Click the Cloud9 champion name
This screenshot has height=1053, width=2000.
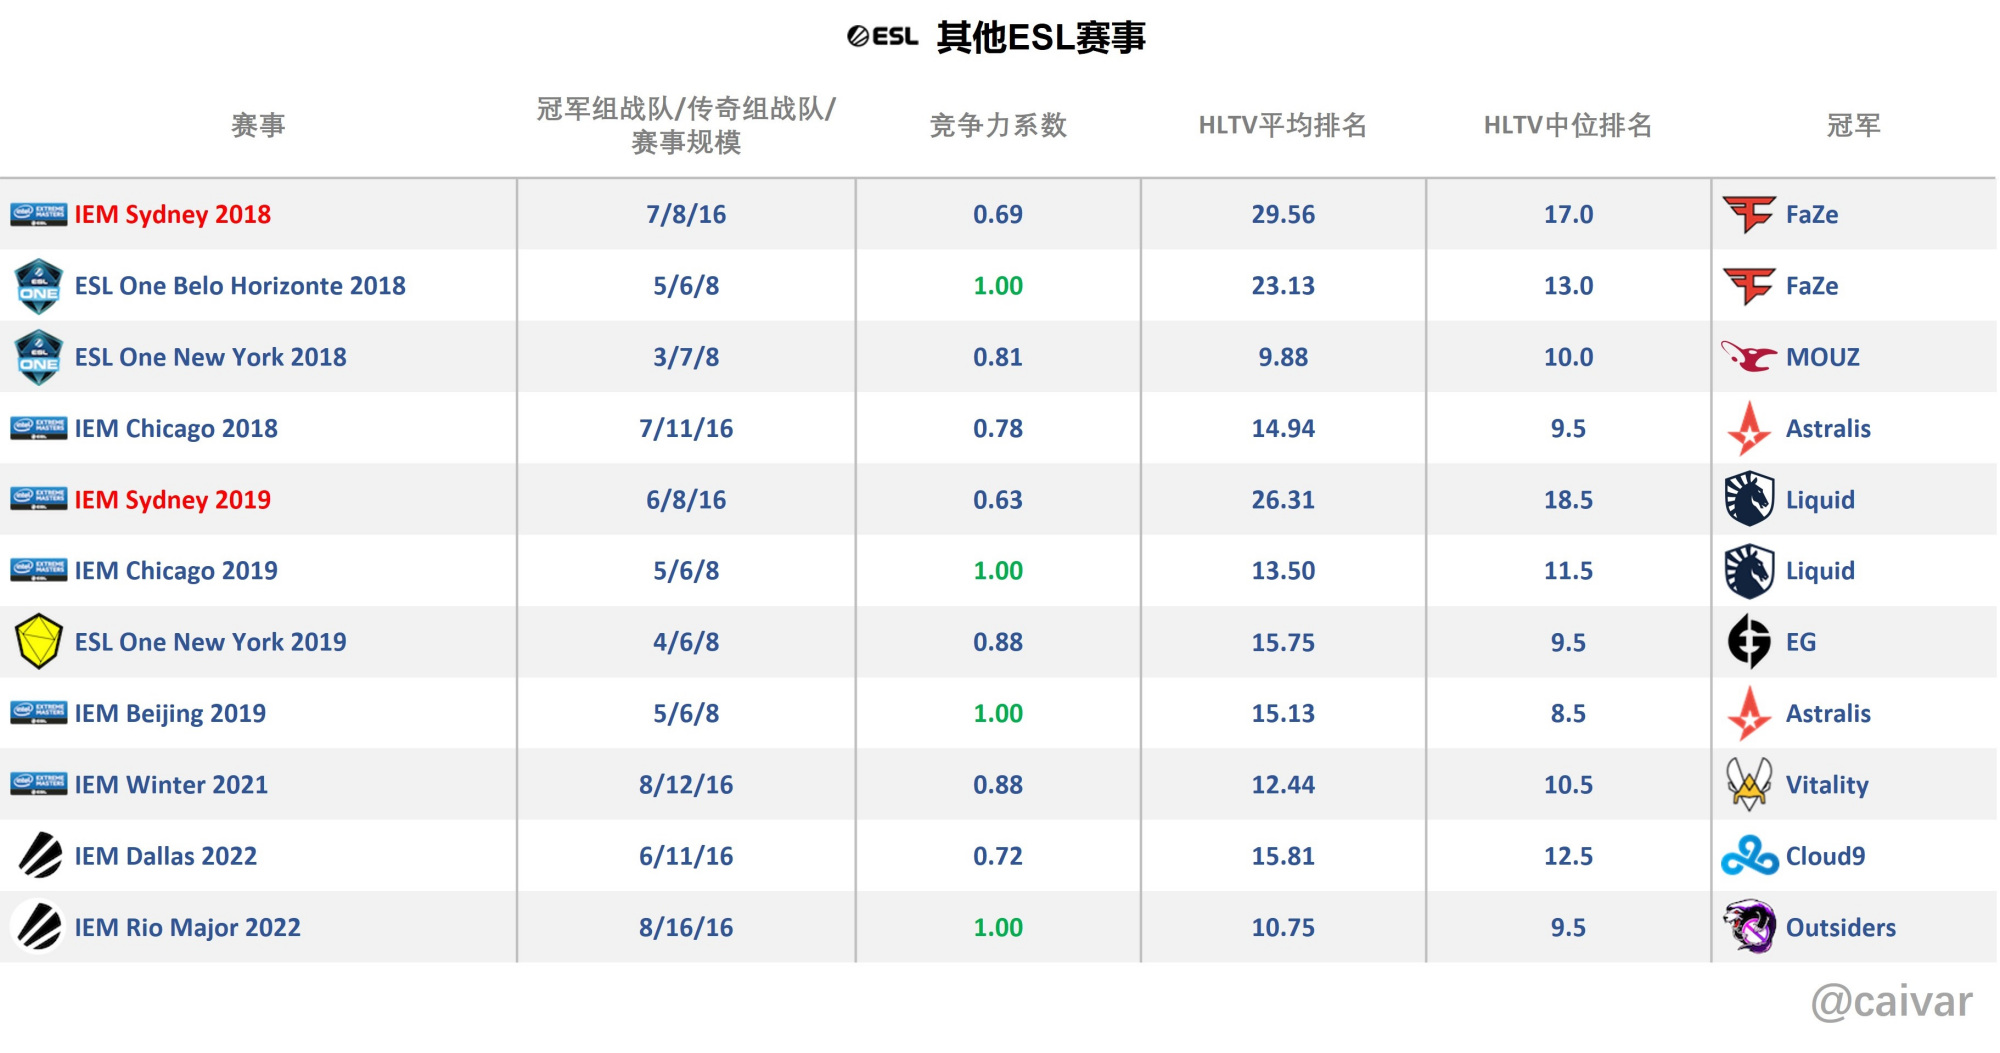[x=1825, y=856]
